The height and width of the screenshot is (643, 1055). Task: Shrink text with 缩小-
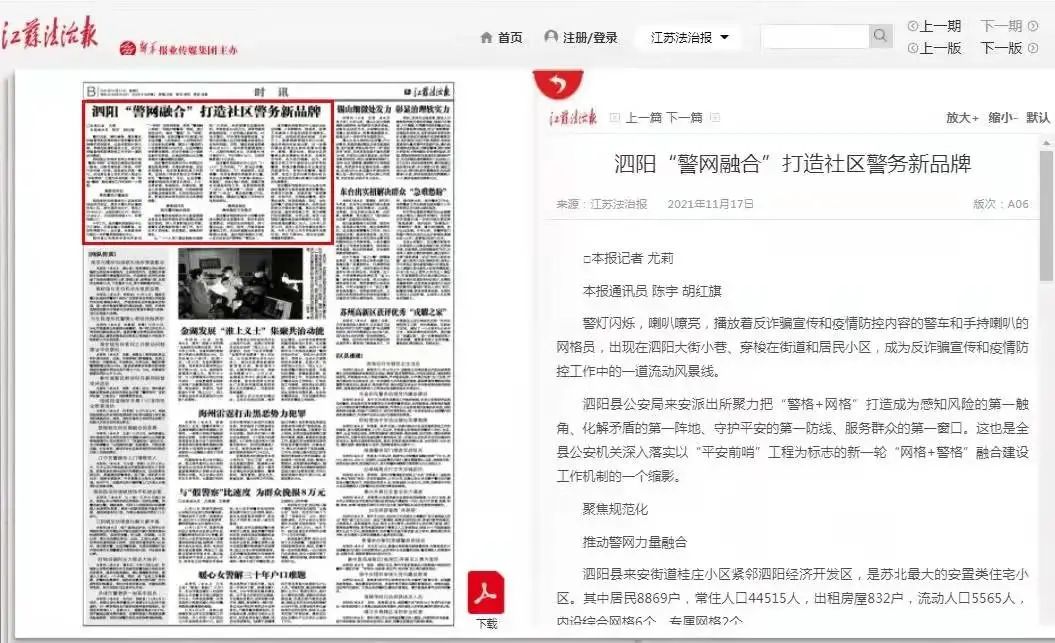point(1003,118)
